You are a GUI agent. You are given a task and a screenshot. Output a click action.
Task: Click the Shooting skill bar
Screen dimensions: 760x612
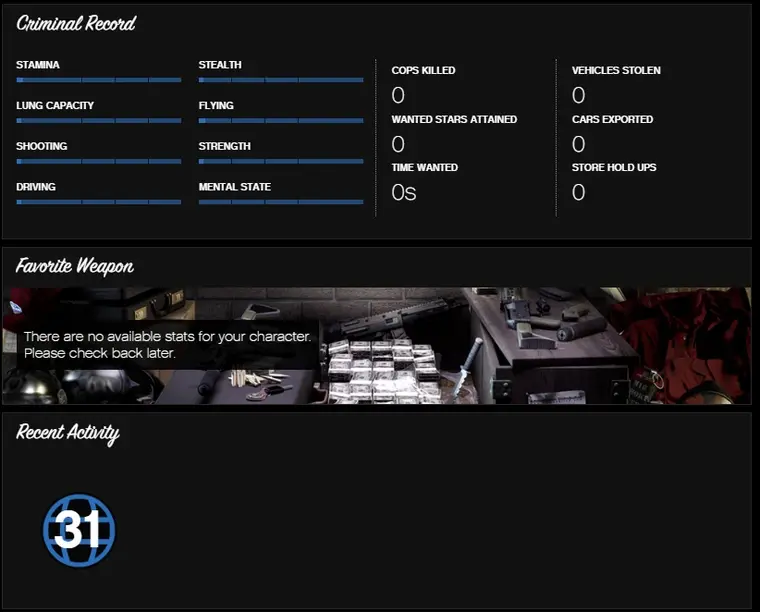coord(99,161)
